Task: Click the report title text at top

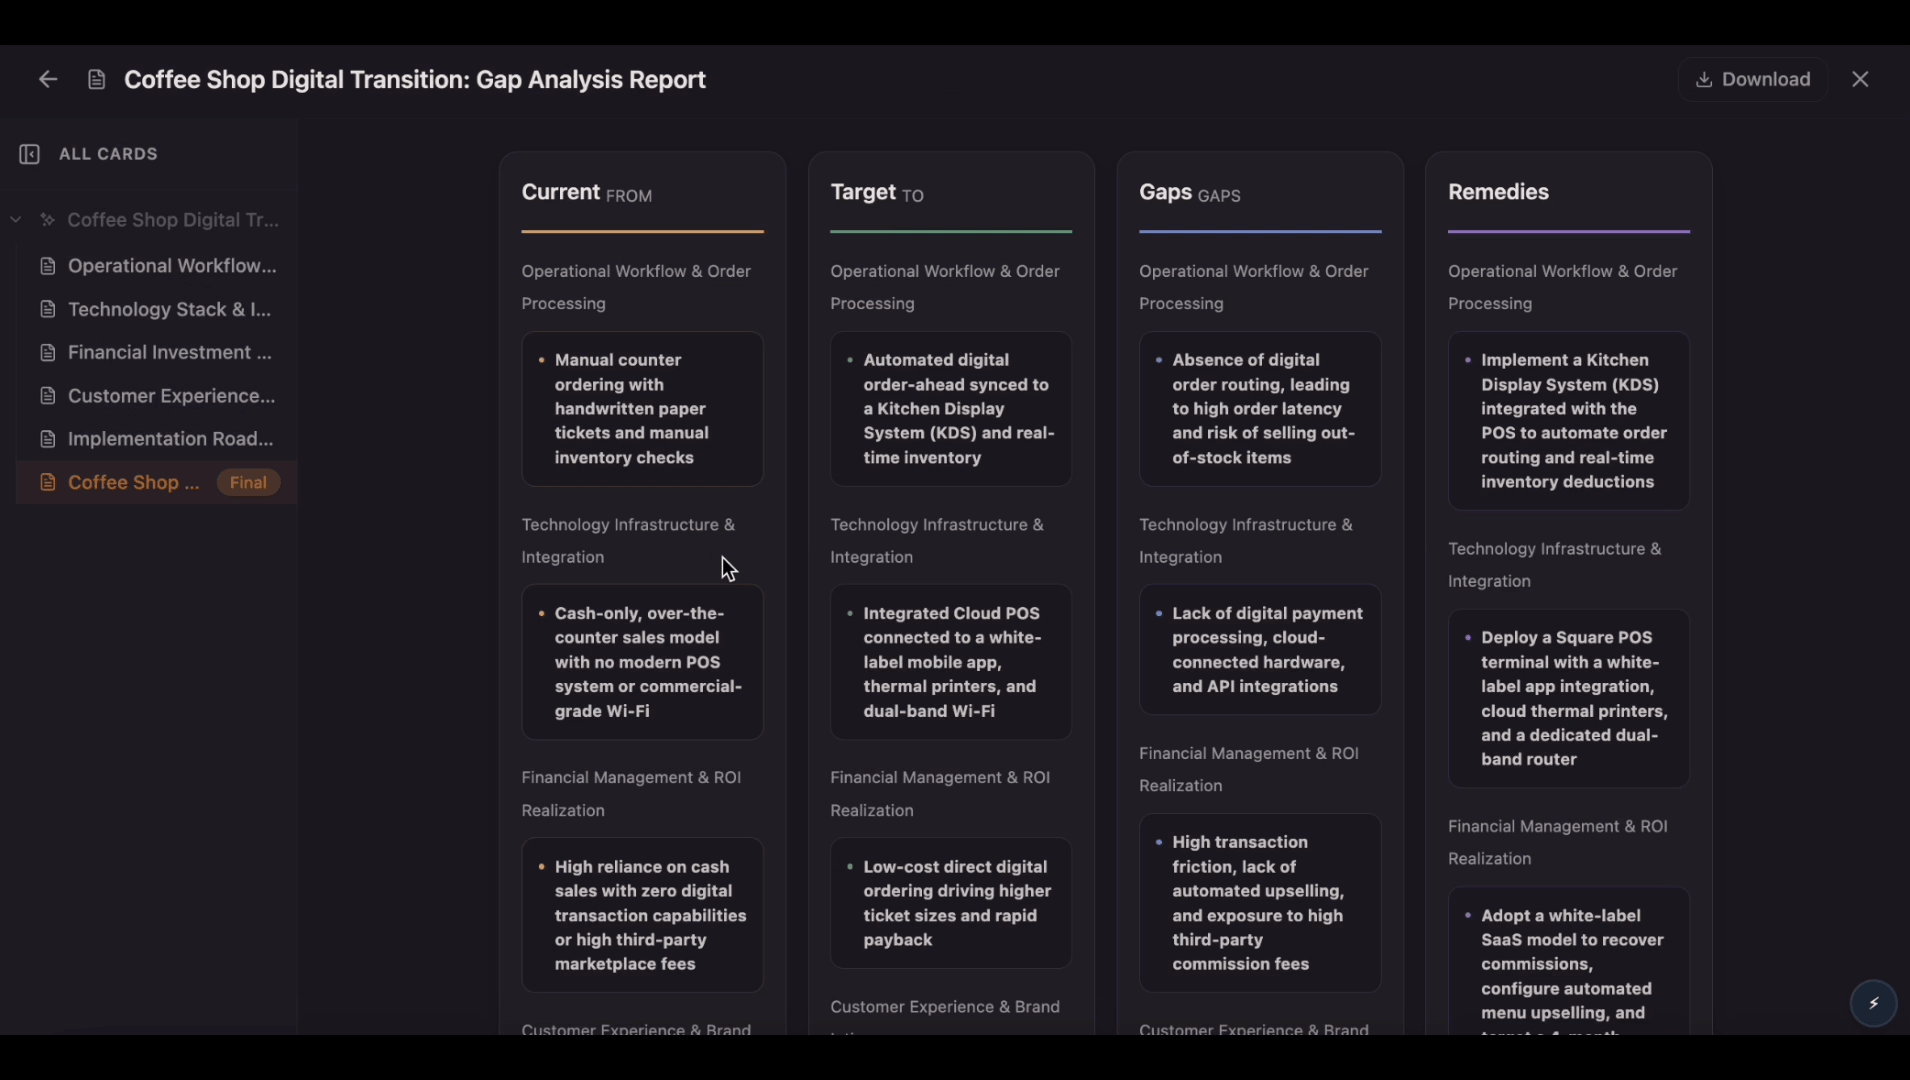Action: pyautogui.click(x=415, y=79)
